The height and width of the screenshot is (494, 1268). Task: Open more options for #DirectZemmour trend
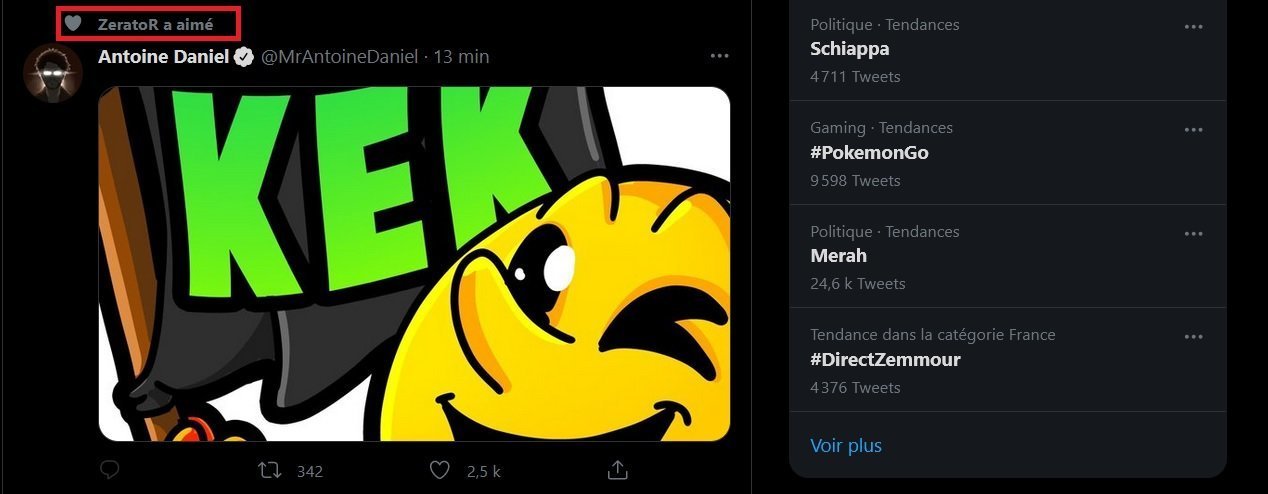[1193, 337]
